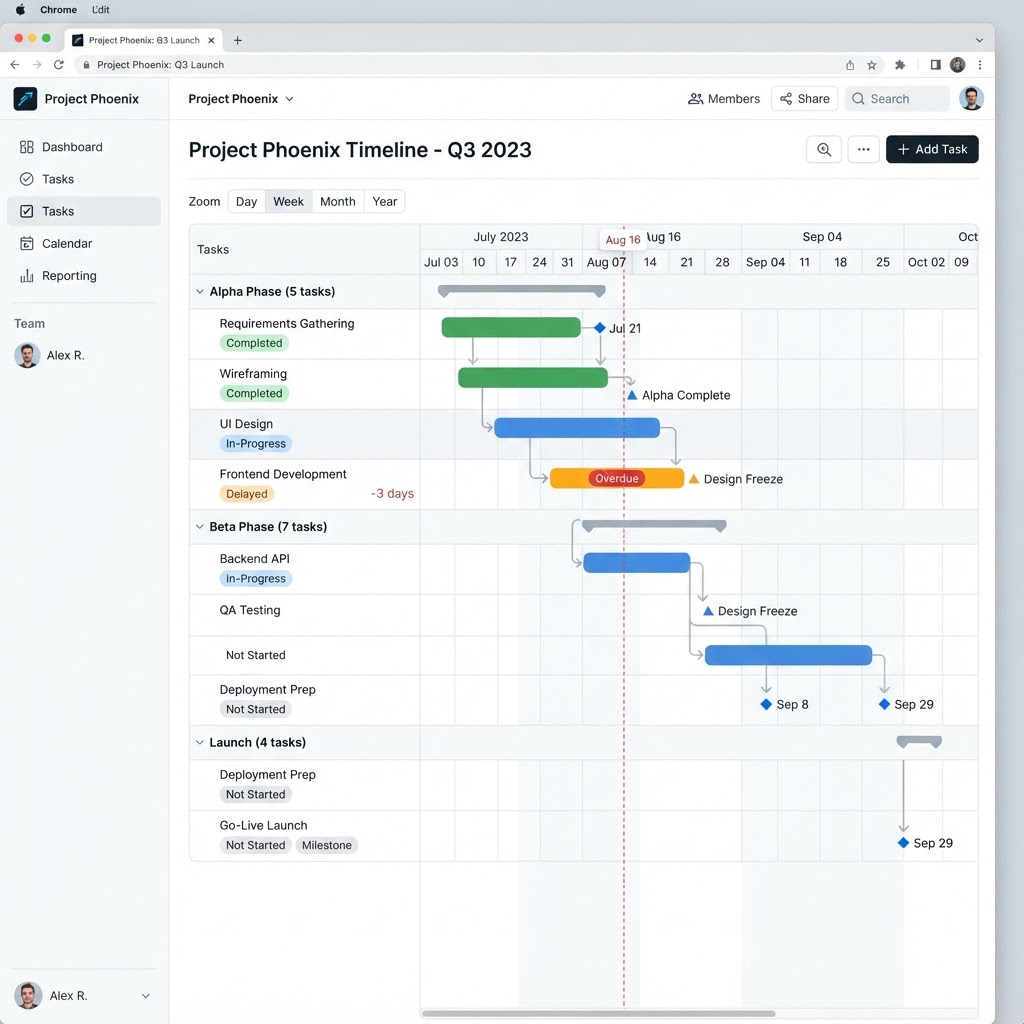Click the address bar URL
The height and width of the screenshot is (1024, 1024).
pos(160,65)
